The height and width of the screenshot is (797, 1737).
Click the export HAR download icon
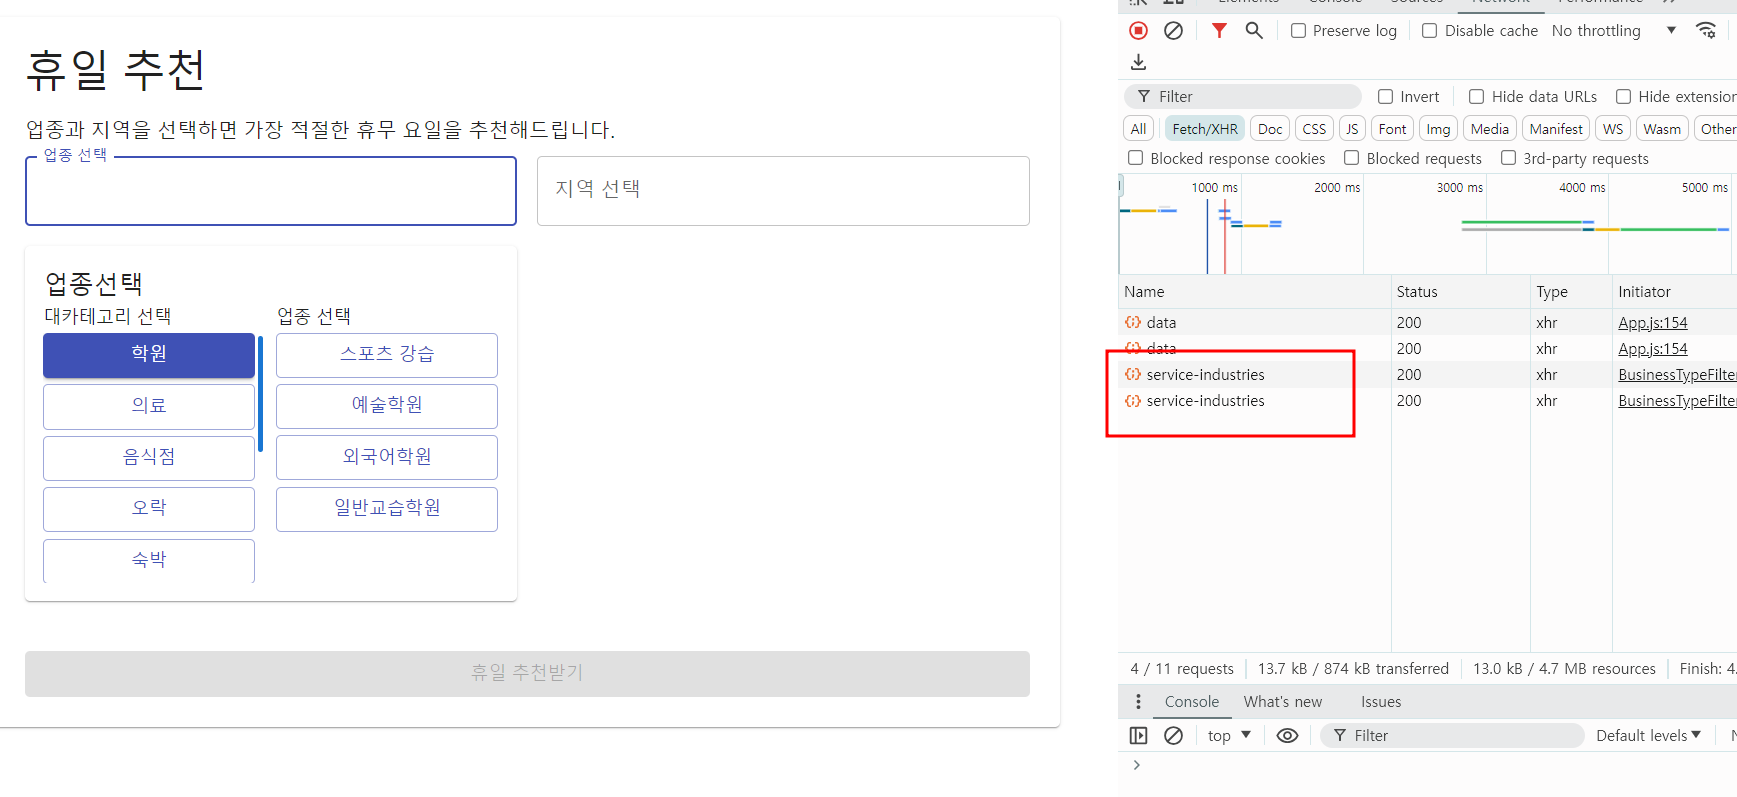tap(1138, 62)
